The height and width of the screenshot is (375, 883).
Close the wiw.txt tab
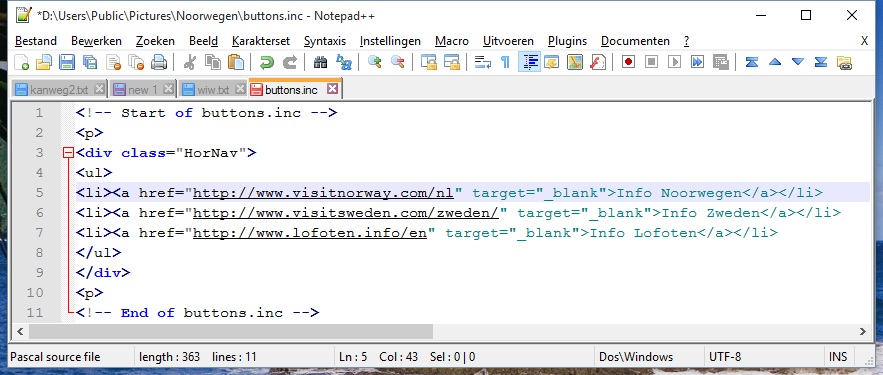240,88
